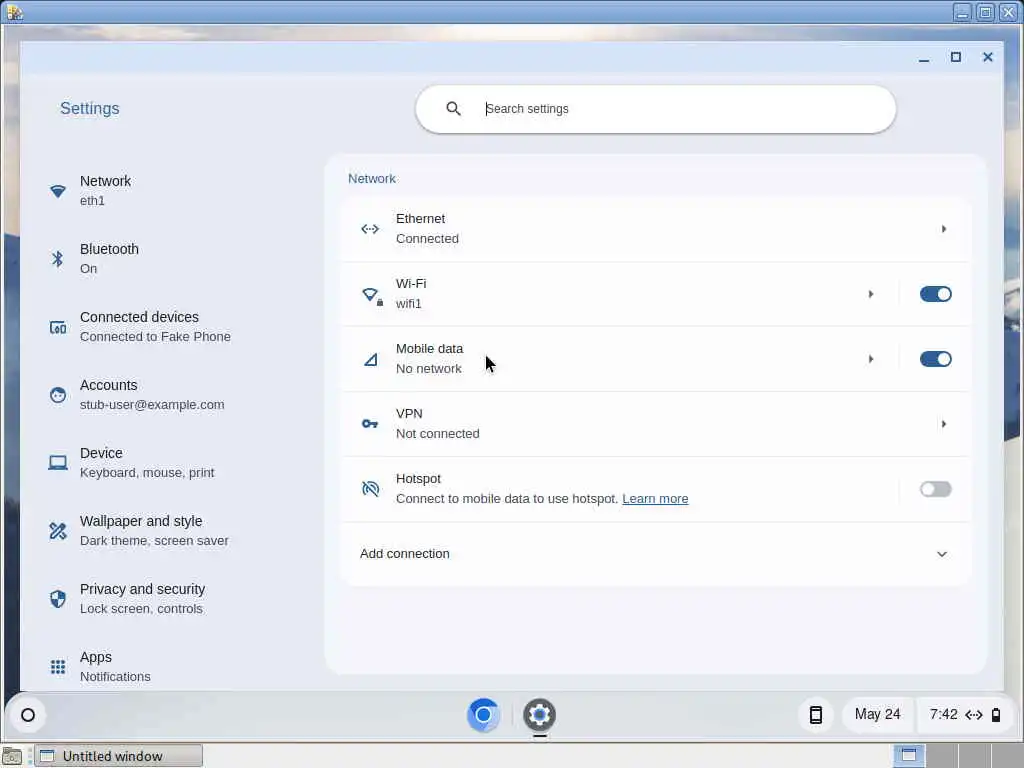Open the status tray showing 7:42
This screenshot has height=768, width=1024.
(965, 714)
